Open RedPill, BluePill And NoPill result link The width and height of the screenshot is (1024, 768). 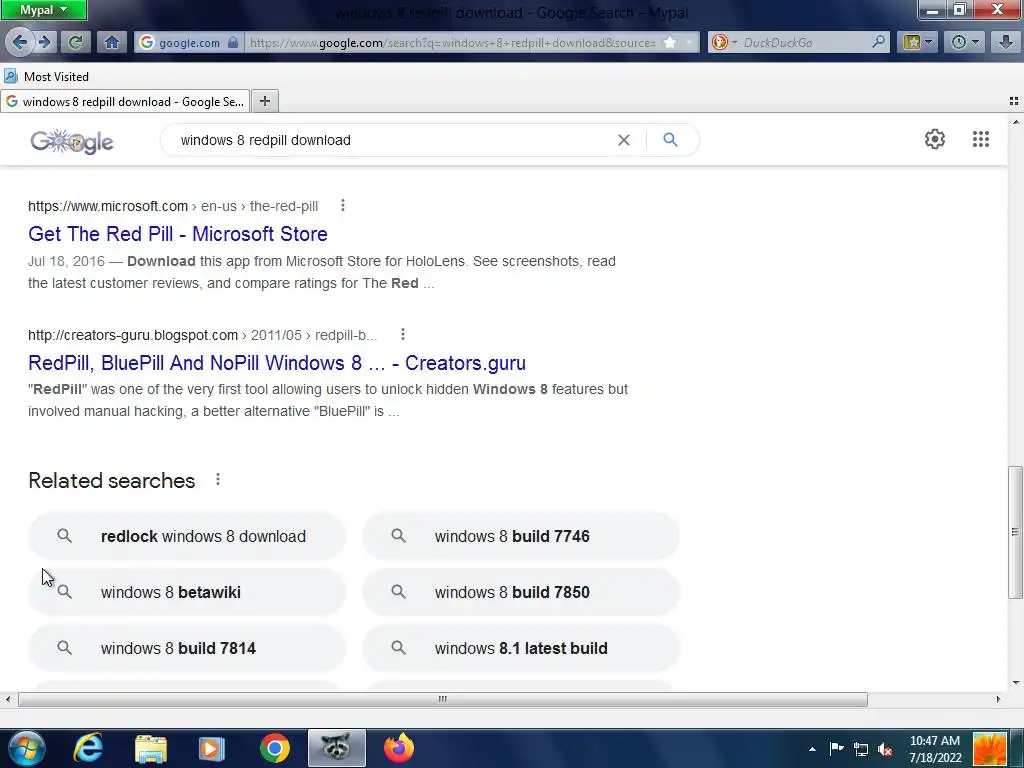click(x=277, y=362)
